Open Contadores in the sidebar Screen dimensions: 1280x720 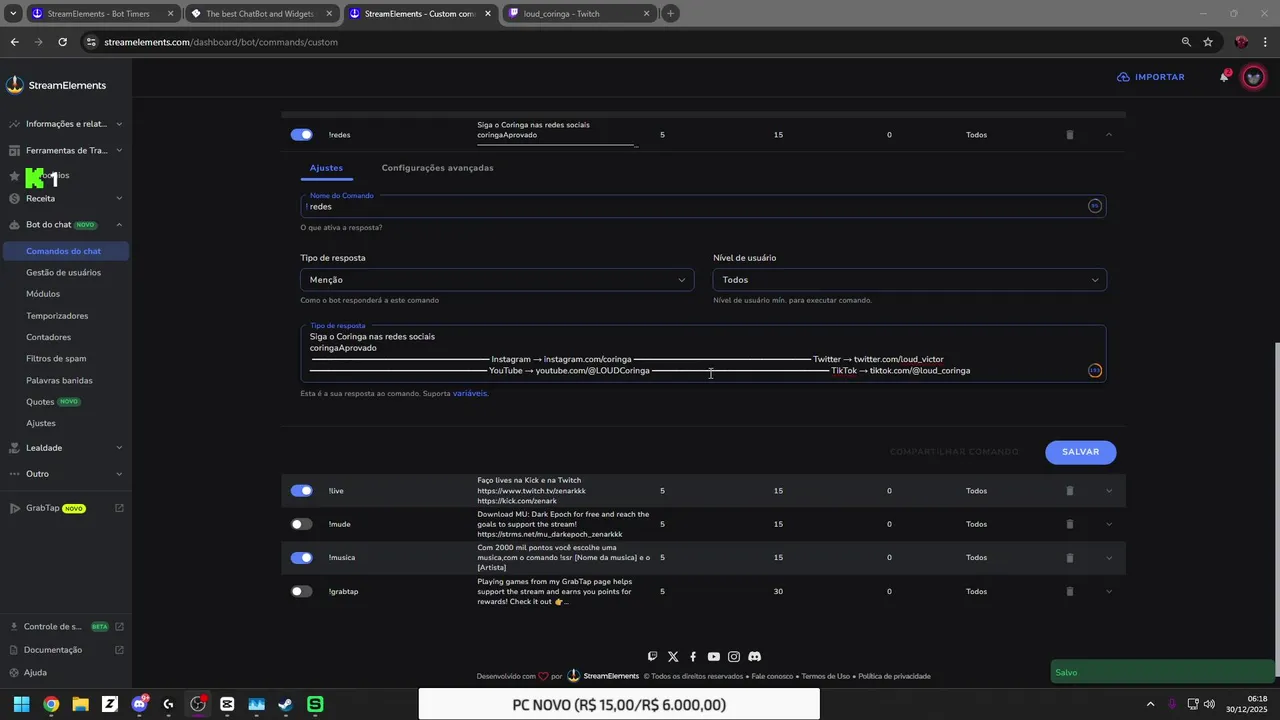coord(48,337)
